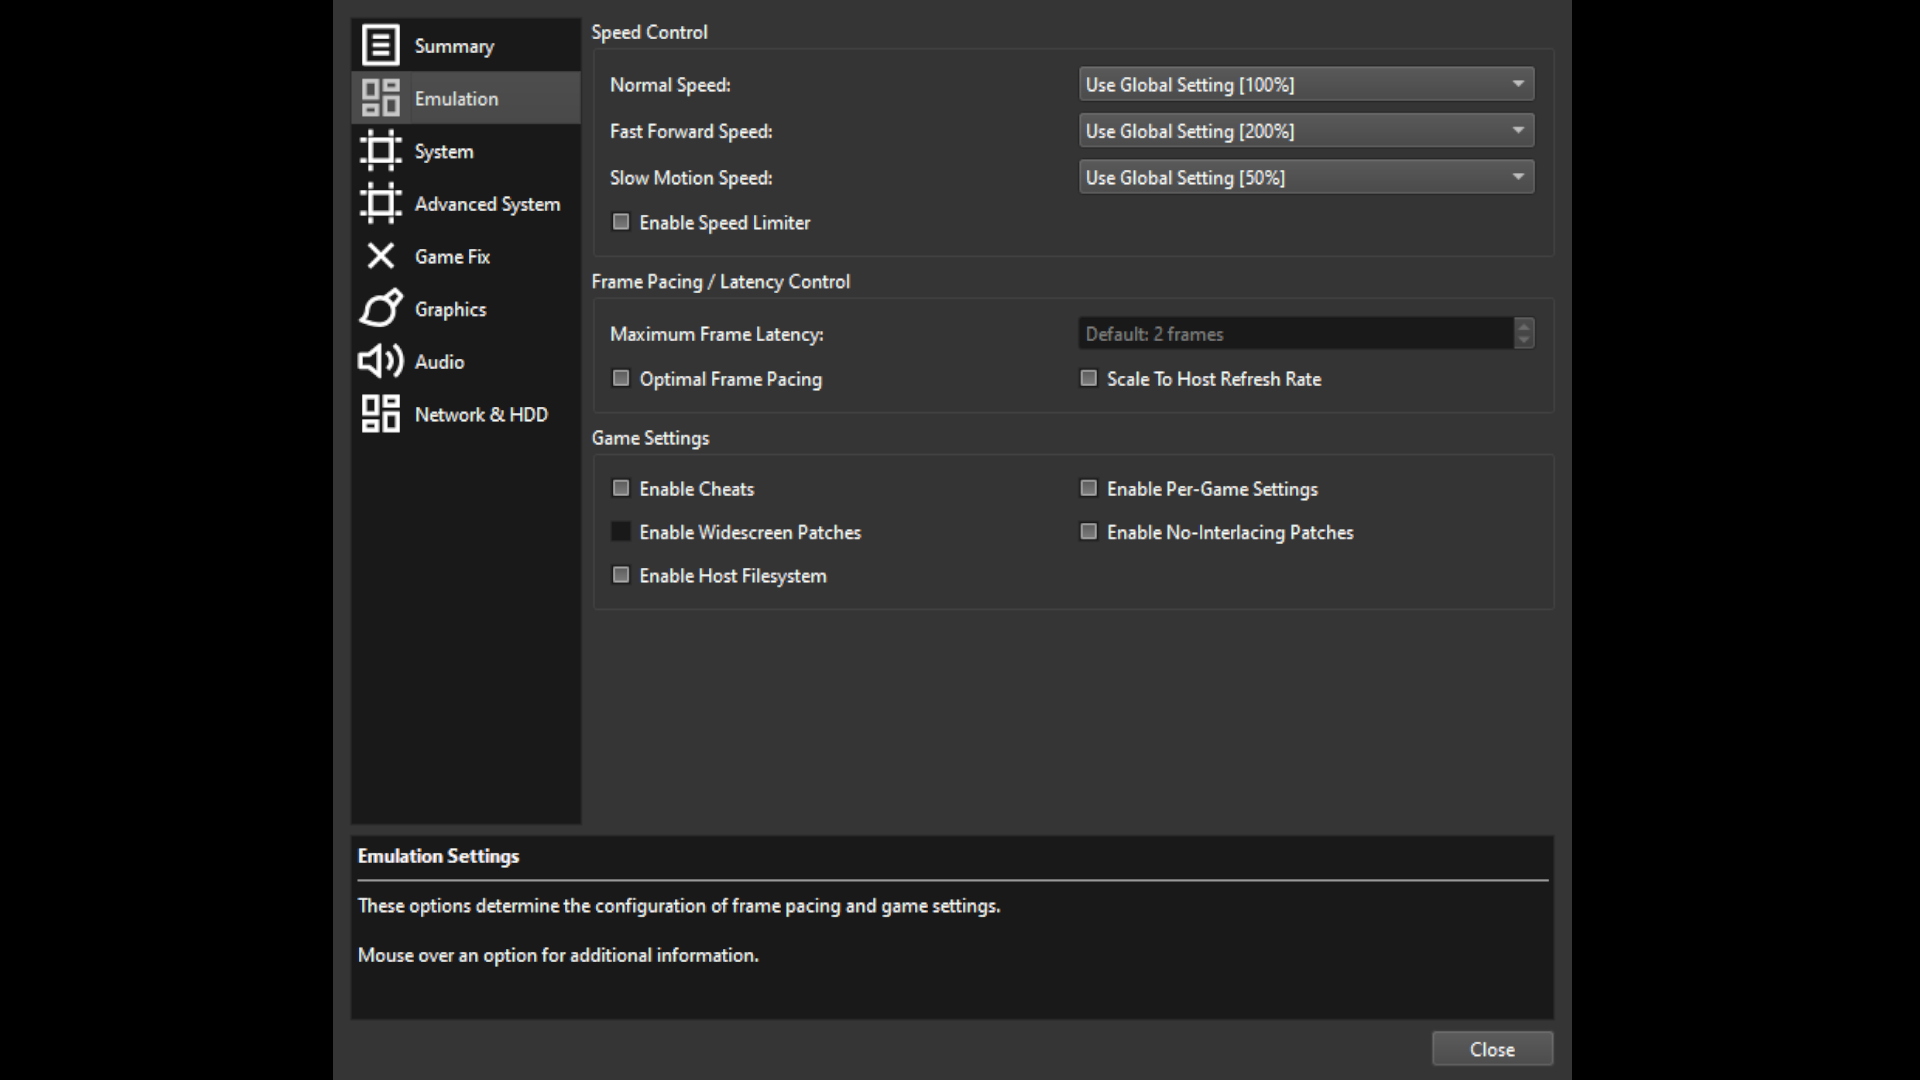Click the Game Fix X icon

(380, 256)
